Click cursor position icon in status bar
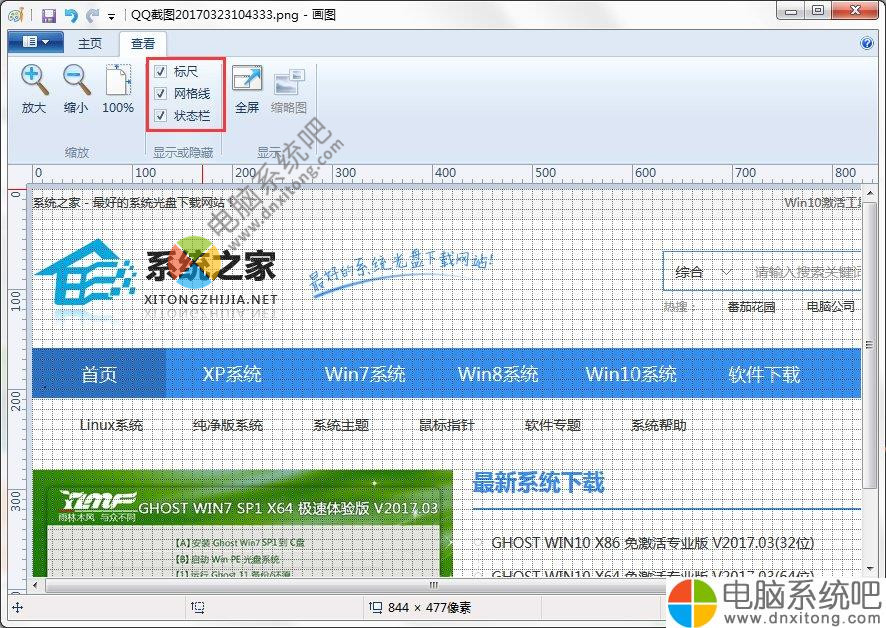The width and height of the screenshot is (886, 628). coord(17,607)
